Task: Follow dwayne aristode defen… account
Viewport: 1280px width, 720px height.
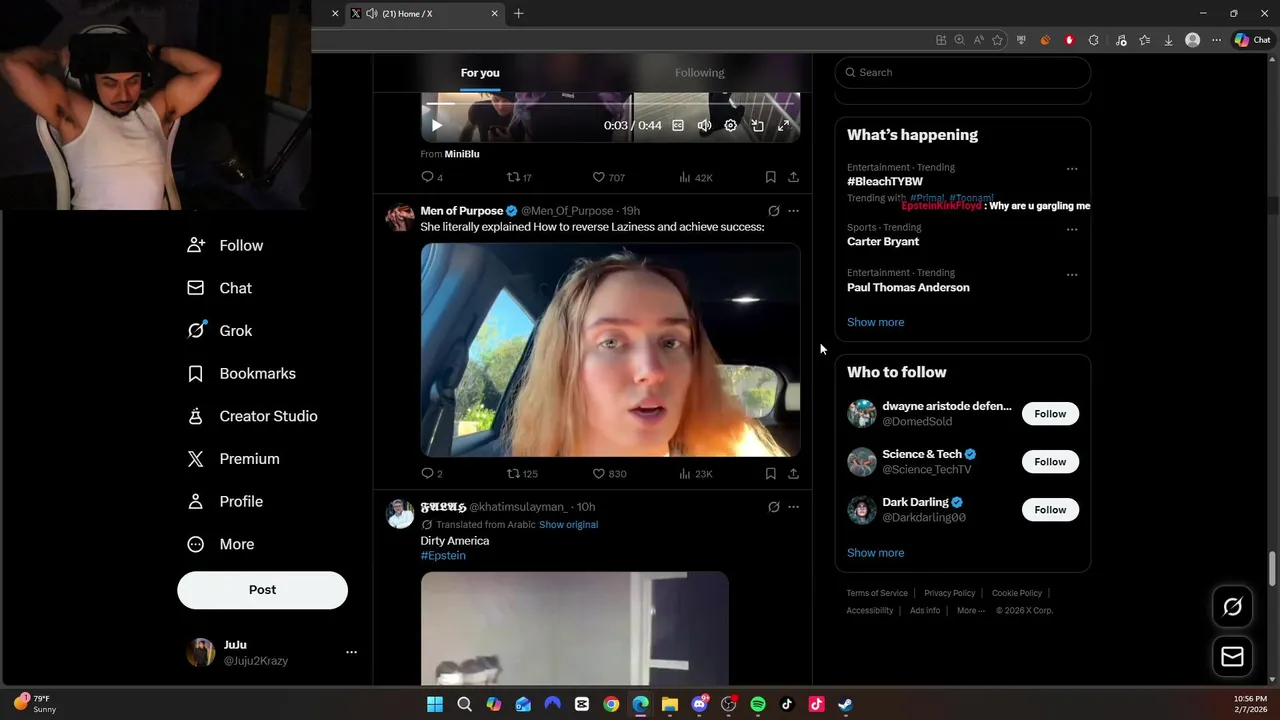Action: click(1050, 414)
